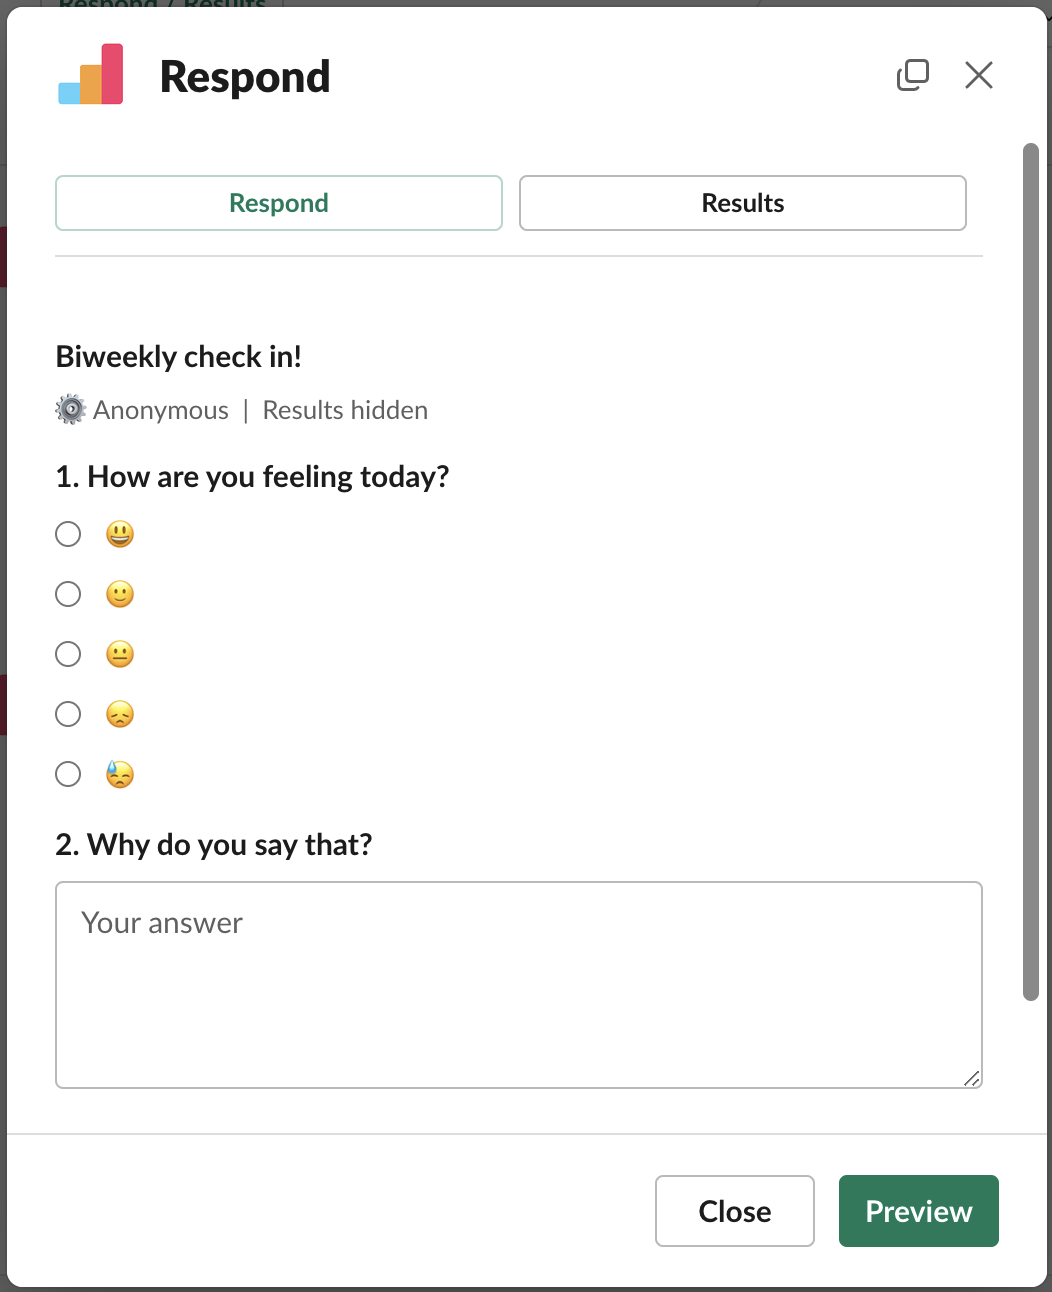Click the gear icon beside Anonymous
This screenshot has width=1052, height=1292.
[x=70, y=410]
